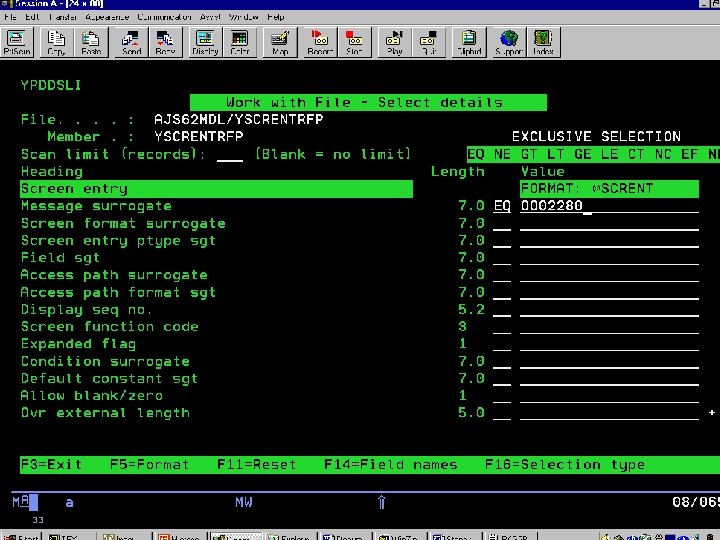This screenshot has height=540, width=720.
Task: Click the Recv receive file toolbar icon
Action: click(x=165, y=42)
